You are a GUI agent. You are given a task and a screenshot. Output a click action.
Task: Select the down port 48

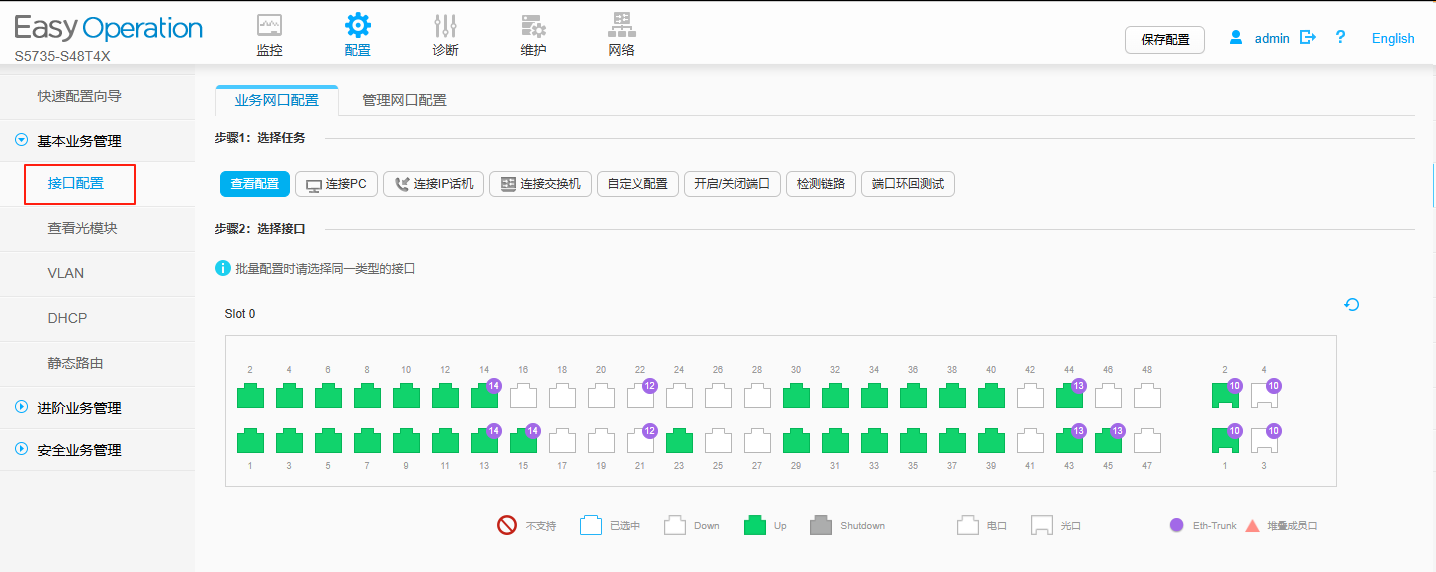click(1147, 396)
